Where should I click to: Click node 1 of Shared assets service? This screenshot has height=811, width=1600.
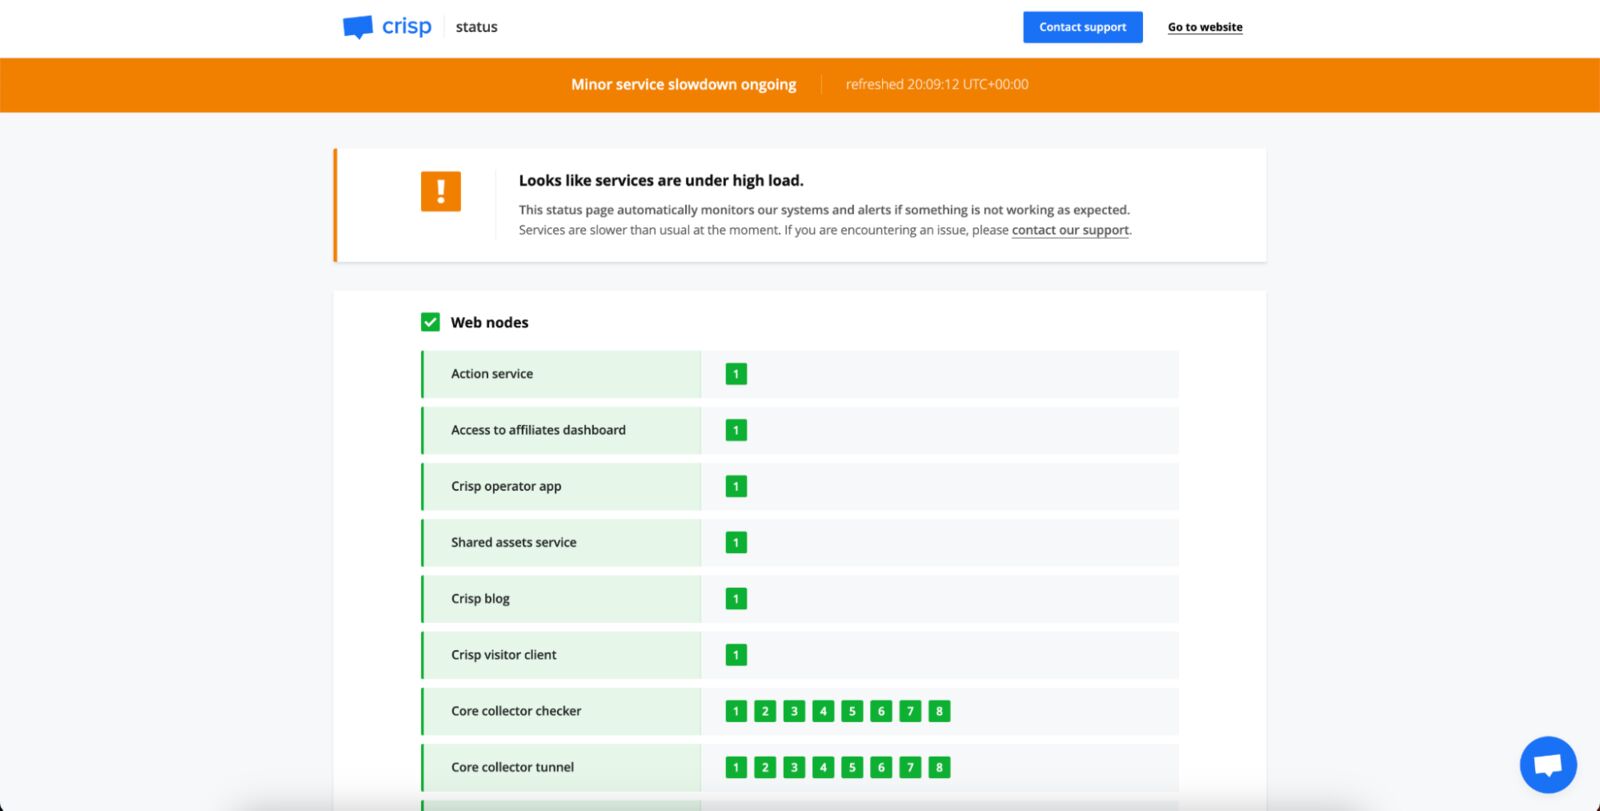pos(736,542)
